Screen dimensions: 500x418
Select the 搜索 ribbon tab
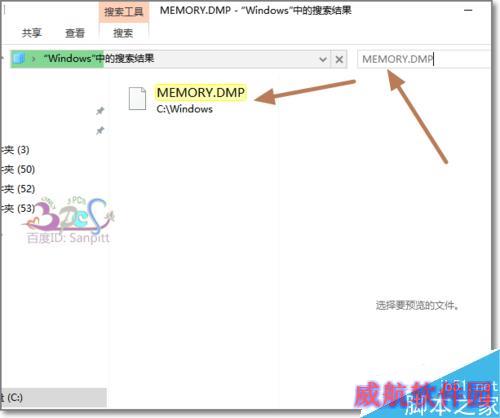tap(123, 33)
